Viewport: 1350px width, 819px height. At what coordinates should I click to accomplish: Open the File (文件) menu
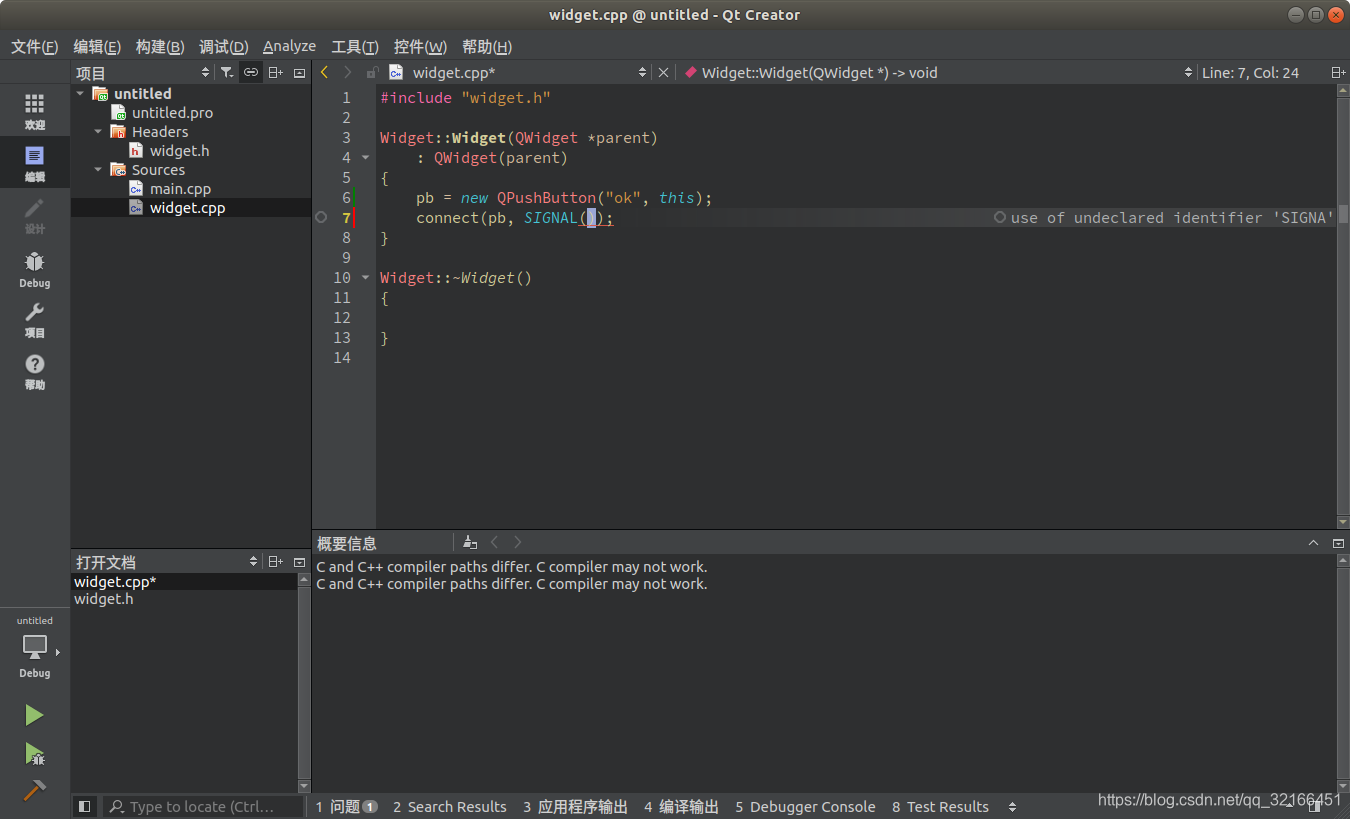[x=34, y=46]
